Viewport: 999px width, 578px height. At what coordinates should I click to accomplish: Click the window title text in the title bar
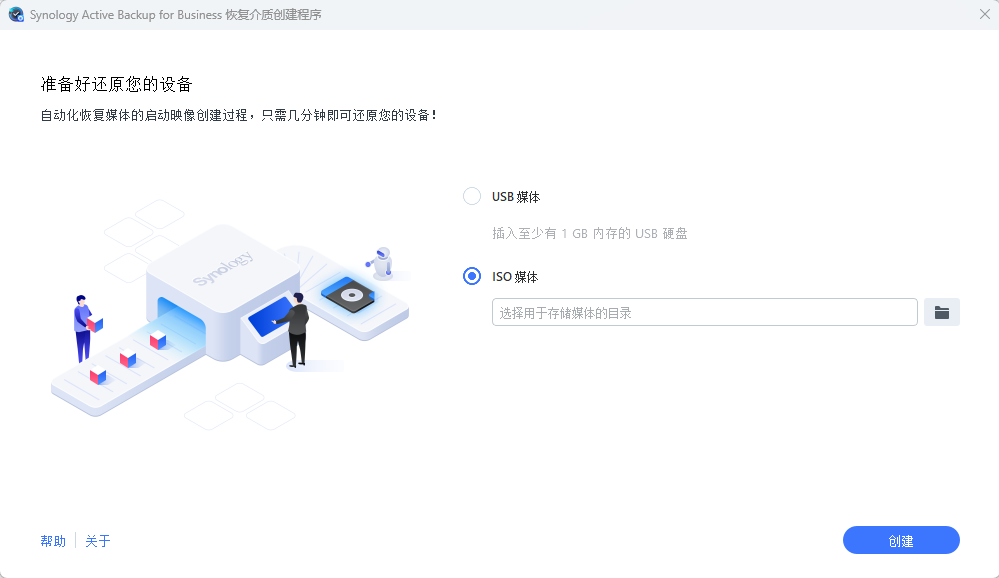175,15
